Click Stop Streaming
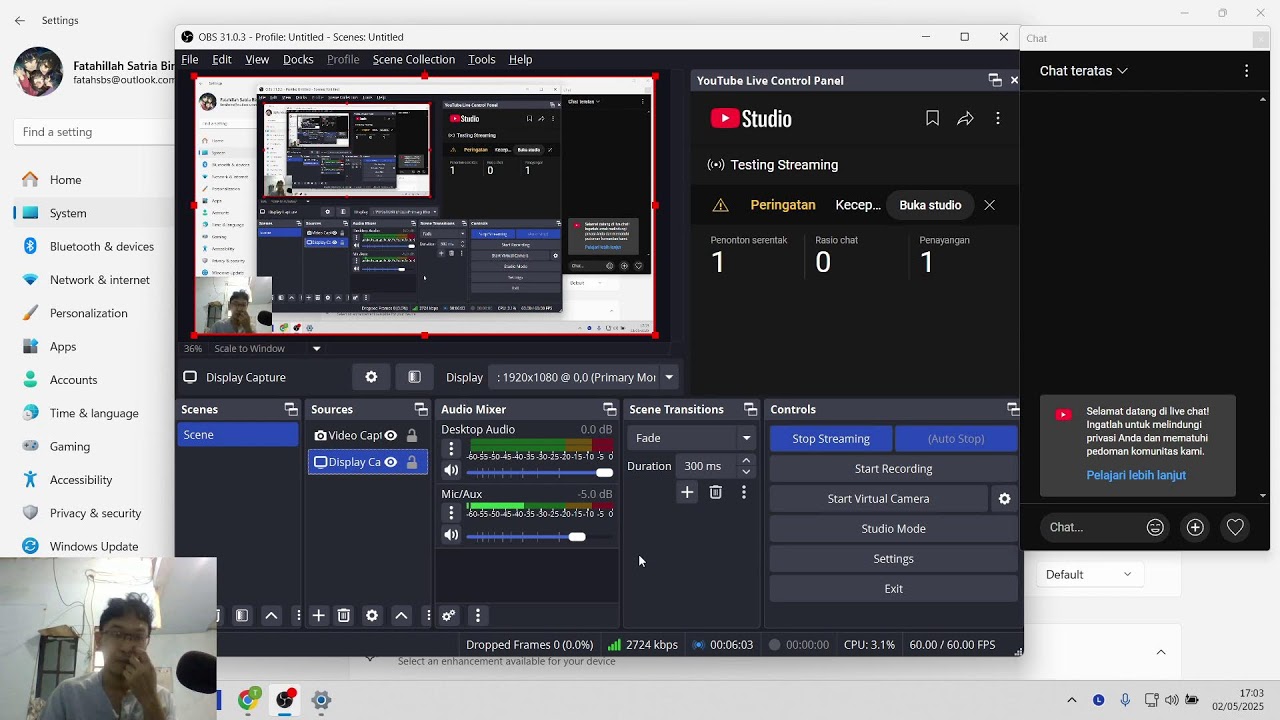Image resolution: width=1280 pixels, height=720 pixels. click(x=830, y=439)
